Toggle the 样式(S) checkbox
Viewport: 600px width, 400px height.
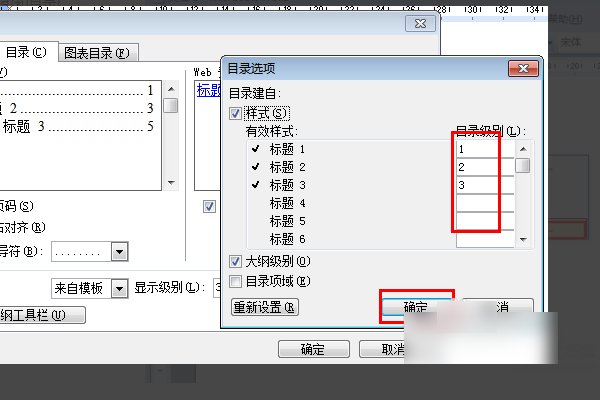click(x=235, y=113)
